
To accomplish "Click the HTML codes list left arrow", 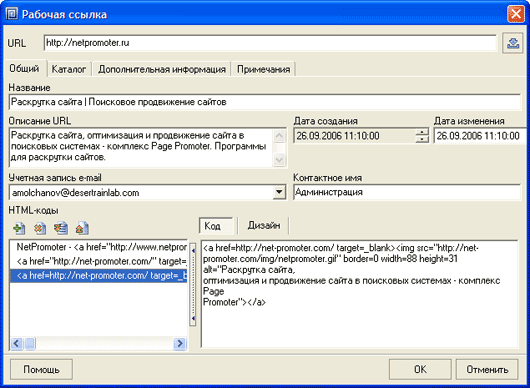I will [17, 344].
